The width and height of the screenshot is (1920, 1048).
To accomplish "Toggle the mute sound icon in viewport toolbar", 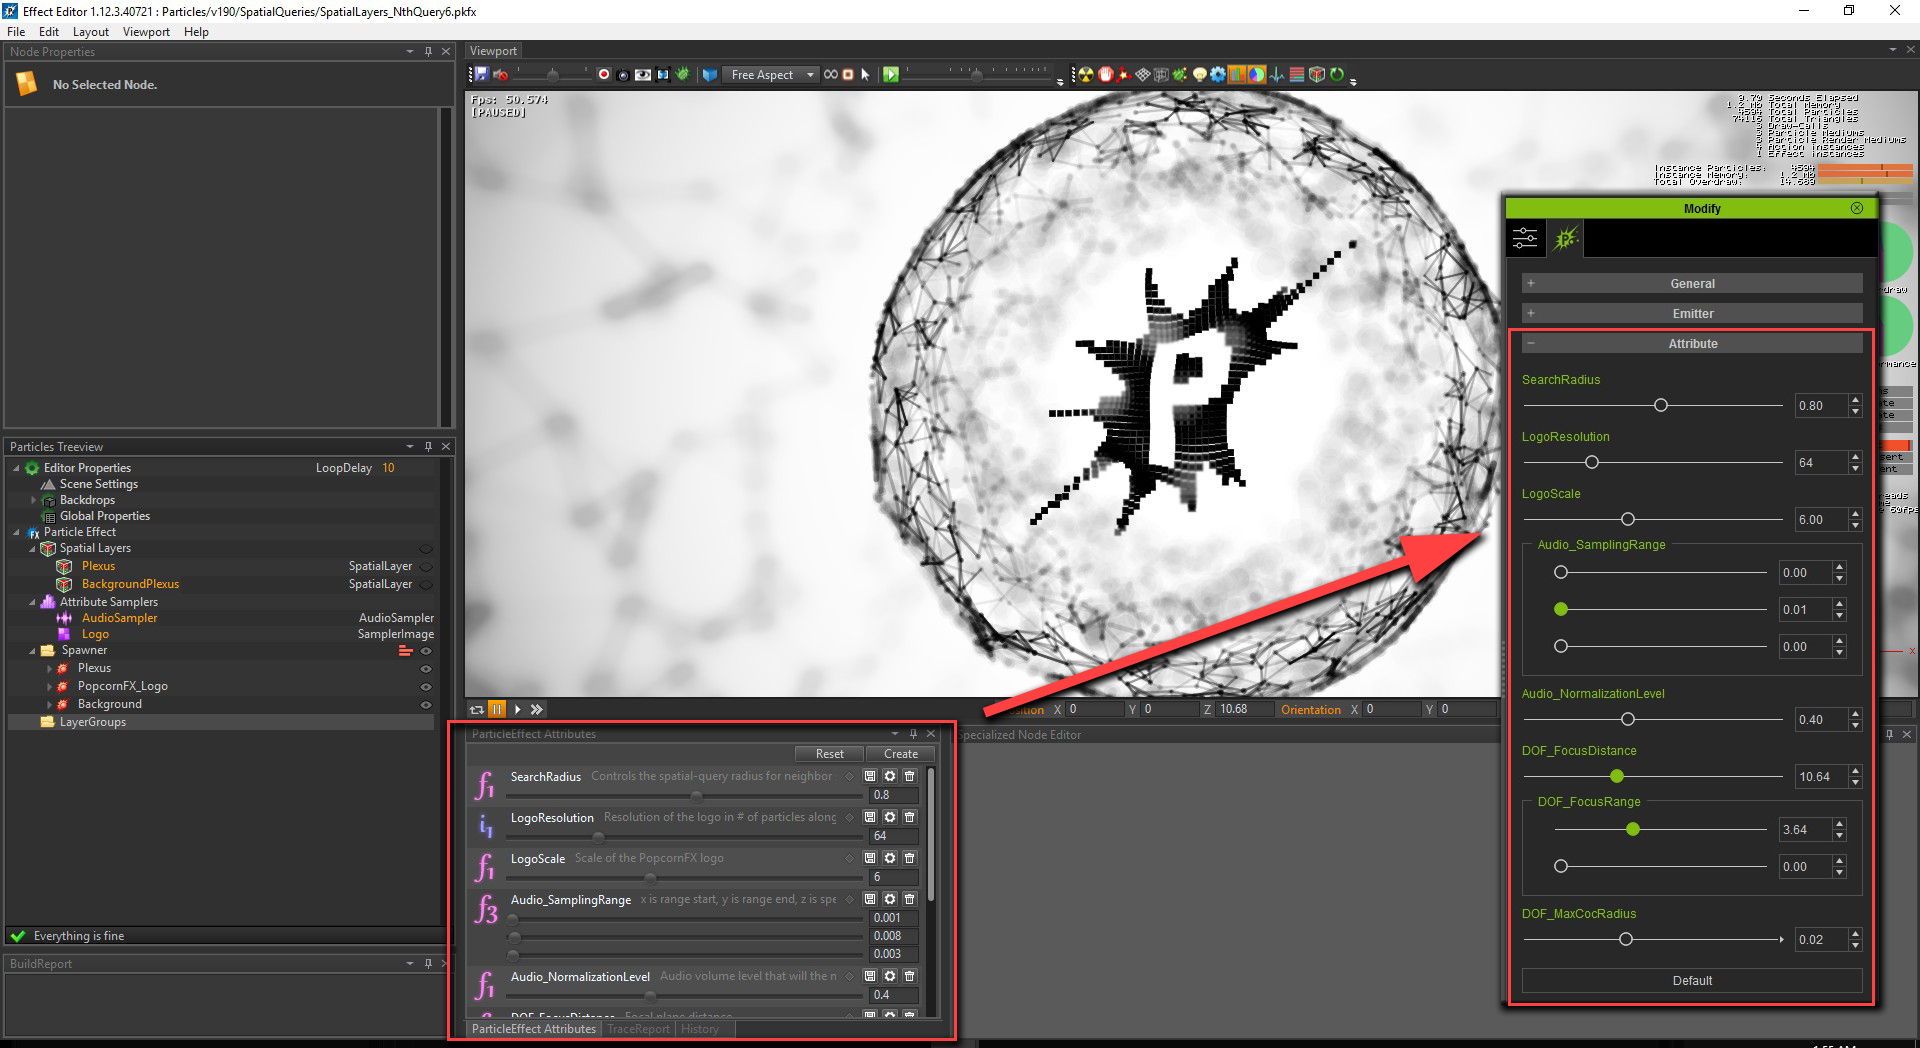I will (501, 75).
